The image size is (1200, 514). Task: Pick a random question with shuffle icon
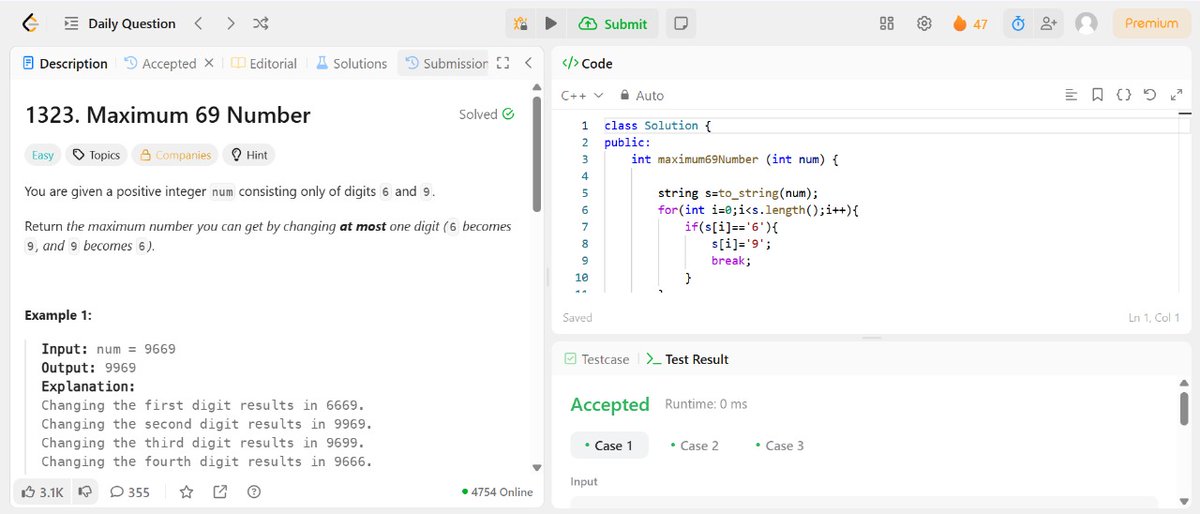click(x=260, y=23)
